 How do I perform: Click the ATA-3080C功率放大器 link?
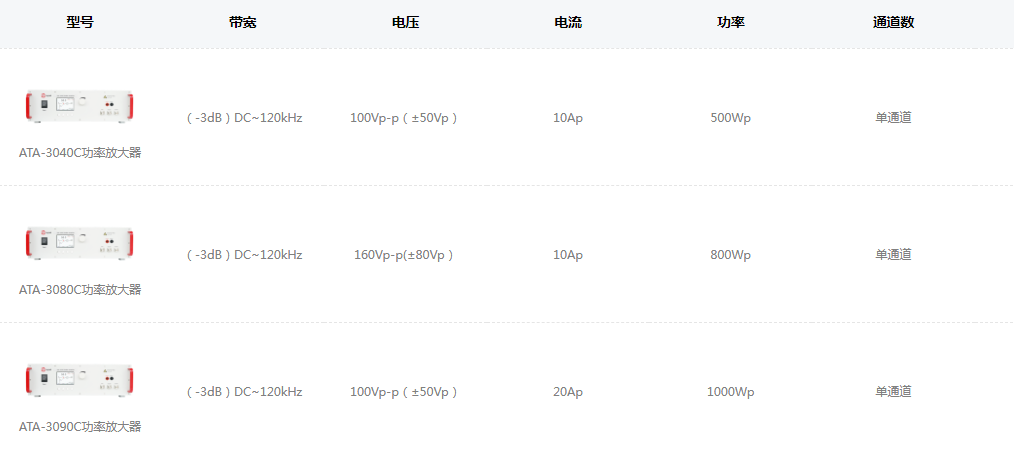(80, 290)
